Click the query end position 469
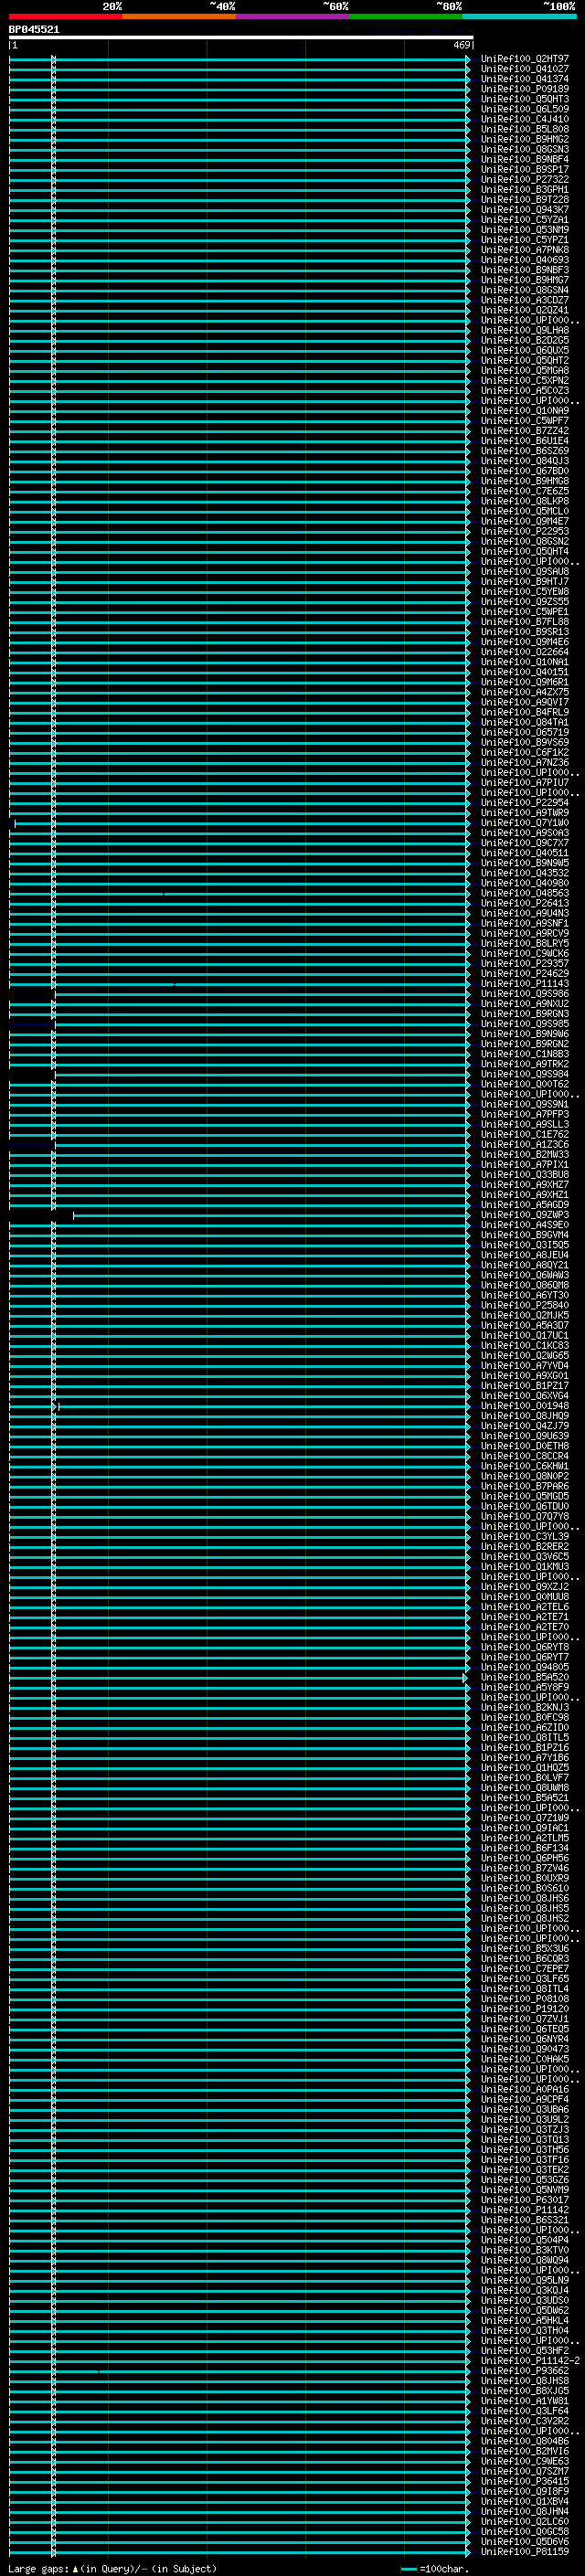 (462, 45)
